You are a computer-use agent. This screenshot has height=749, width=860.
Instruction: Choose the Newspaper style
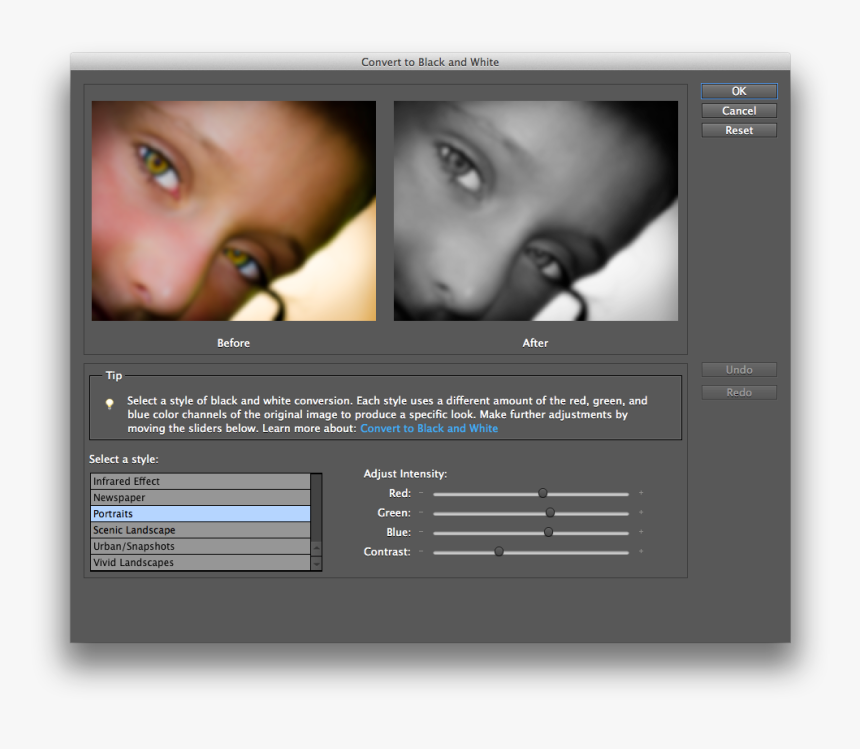point(200,497)
